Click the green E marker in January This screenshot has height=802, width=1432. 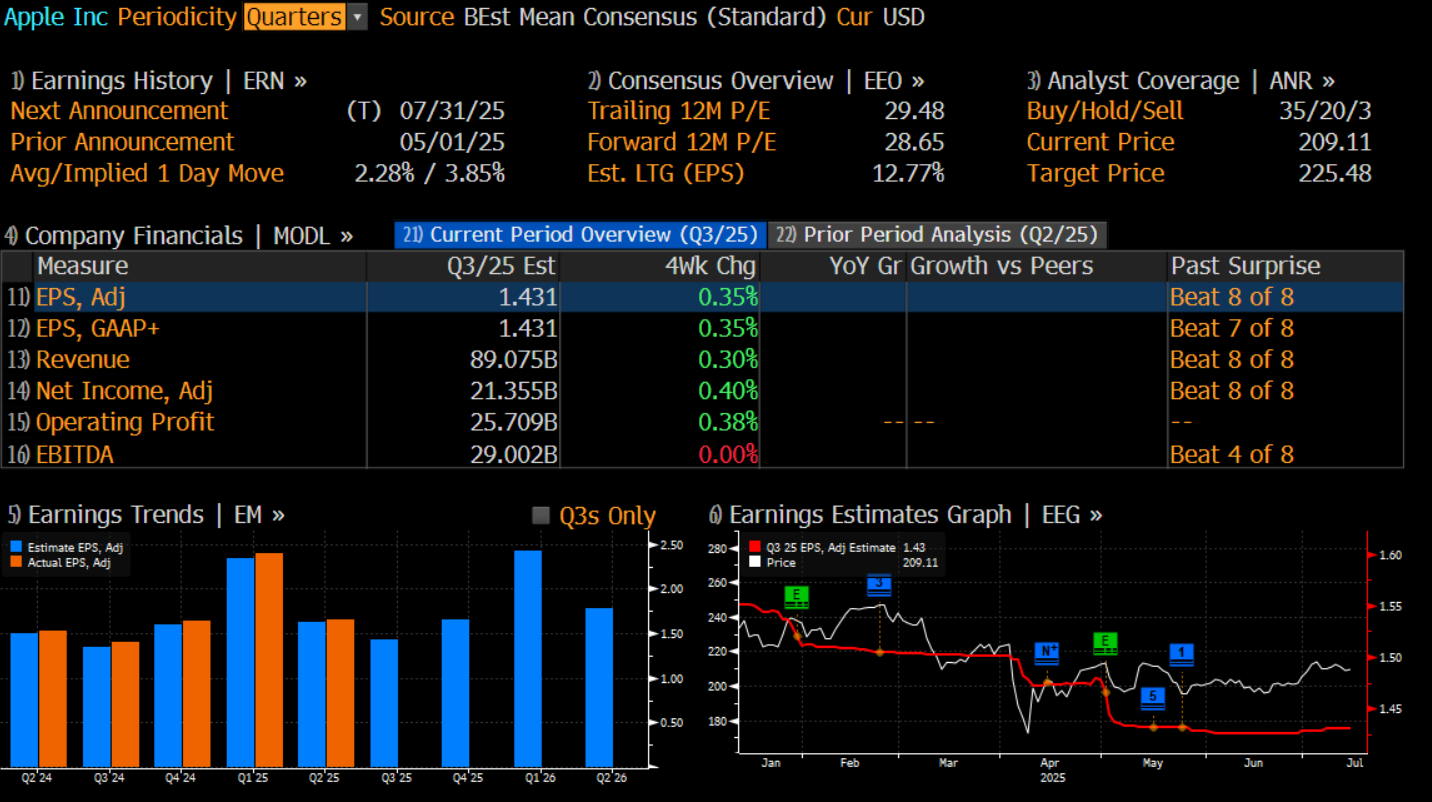click(x=797, y=597)
